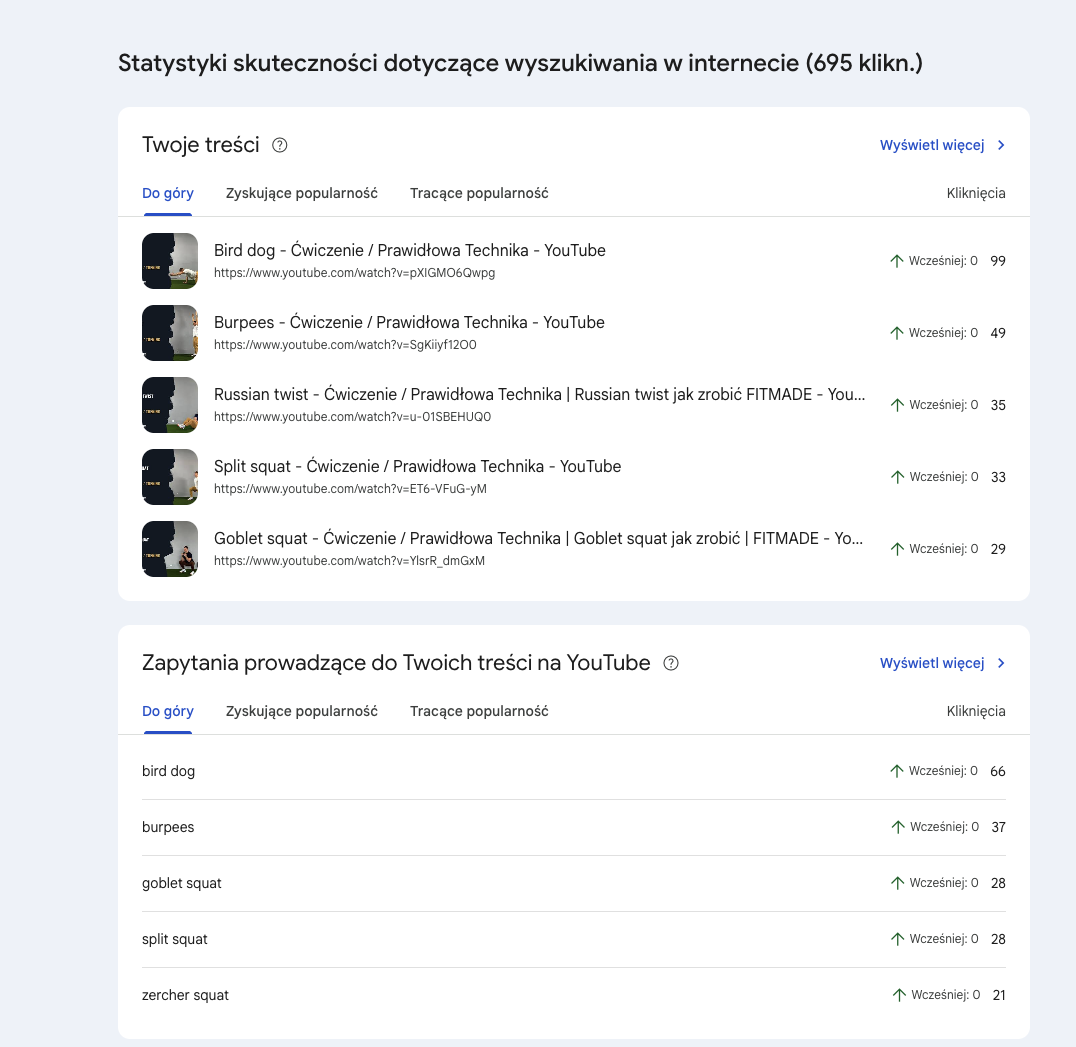This screenshot has height=1047, width=1076.
Task: Open Bird dog video thumbnail
Action: pos(170,261)
